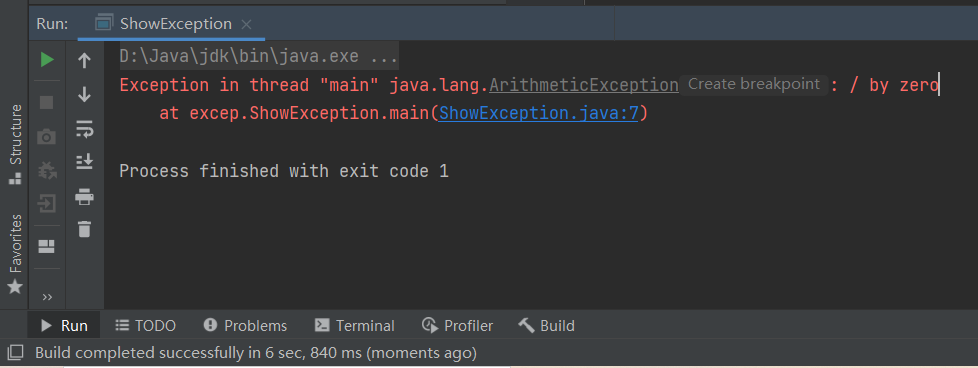Click the Exit icon with the arrow
This screenshot has width=978, height=368.
[47, 203]
